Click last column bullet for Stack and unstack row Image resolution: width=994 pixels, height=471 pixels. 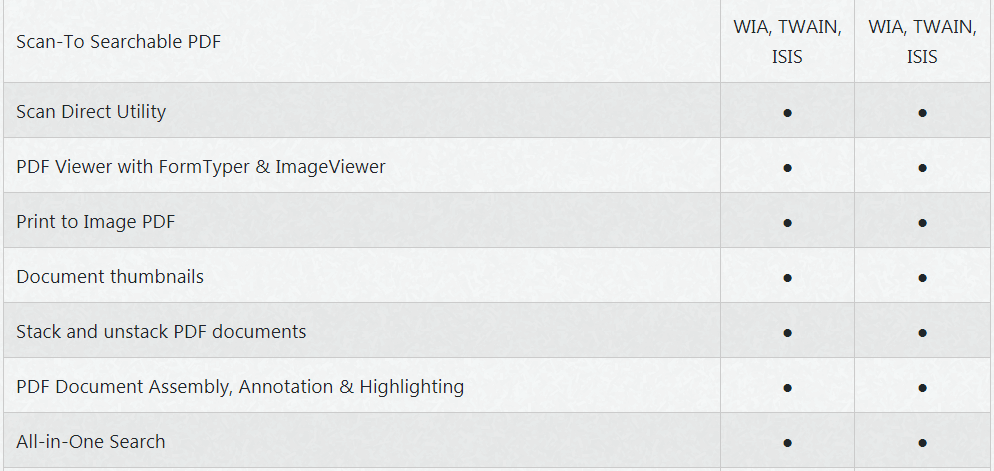point(922,333)
